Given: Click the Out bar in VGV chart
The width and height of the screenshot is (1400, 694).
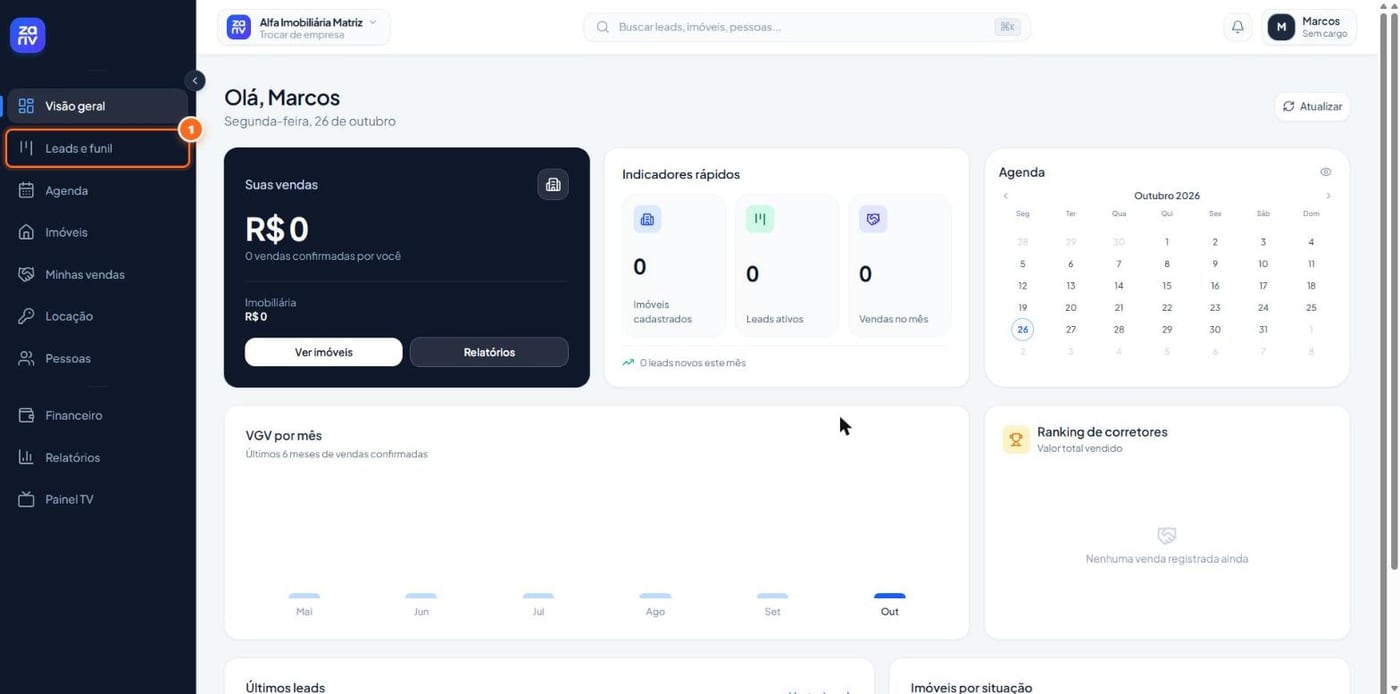Looking at the screenshot, I should (x=889, y=596).
